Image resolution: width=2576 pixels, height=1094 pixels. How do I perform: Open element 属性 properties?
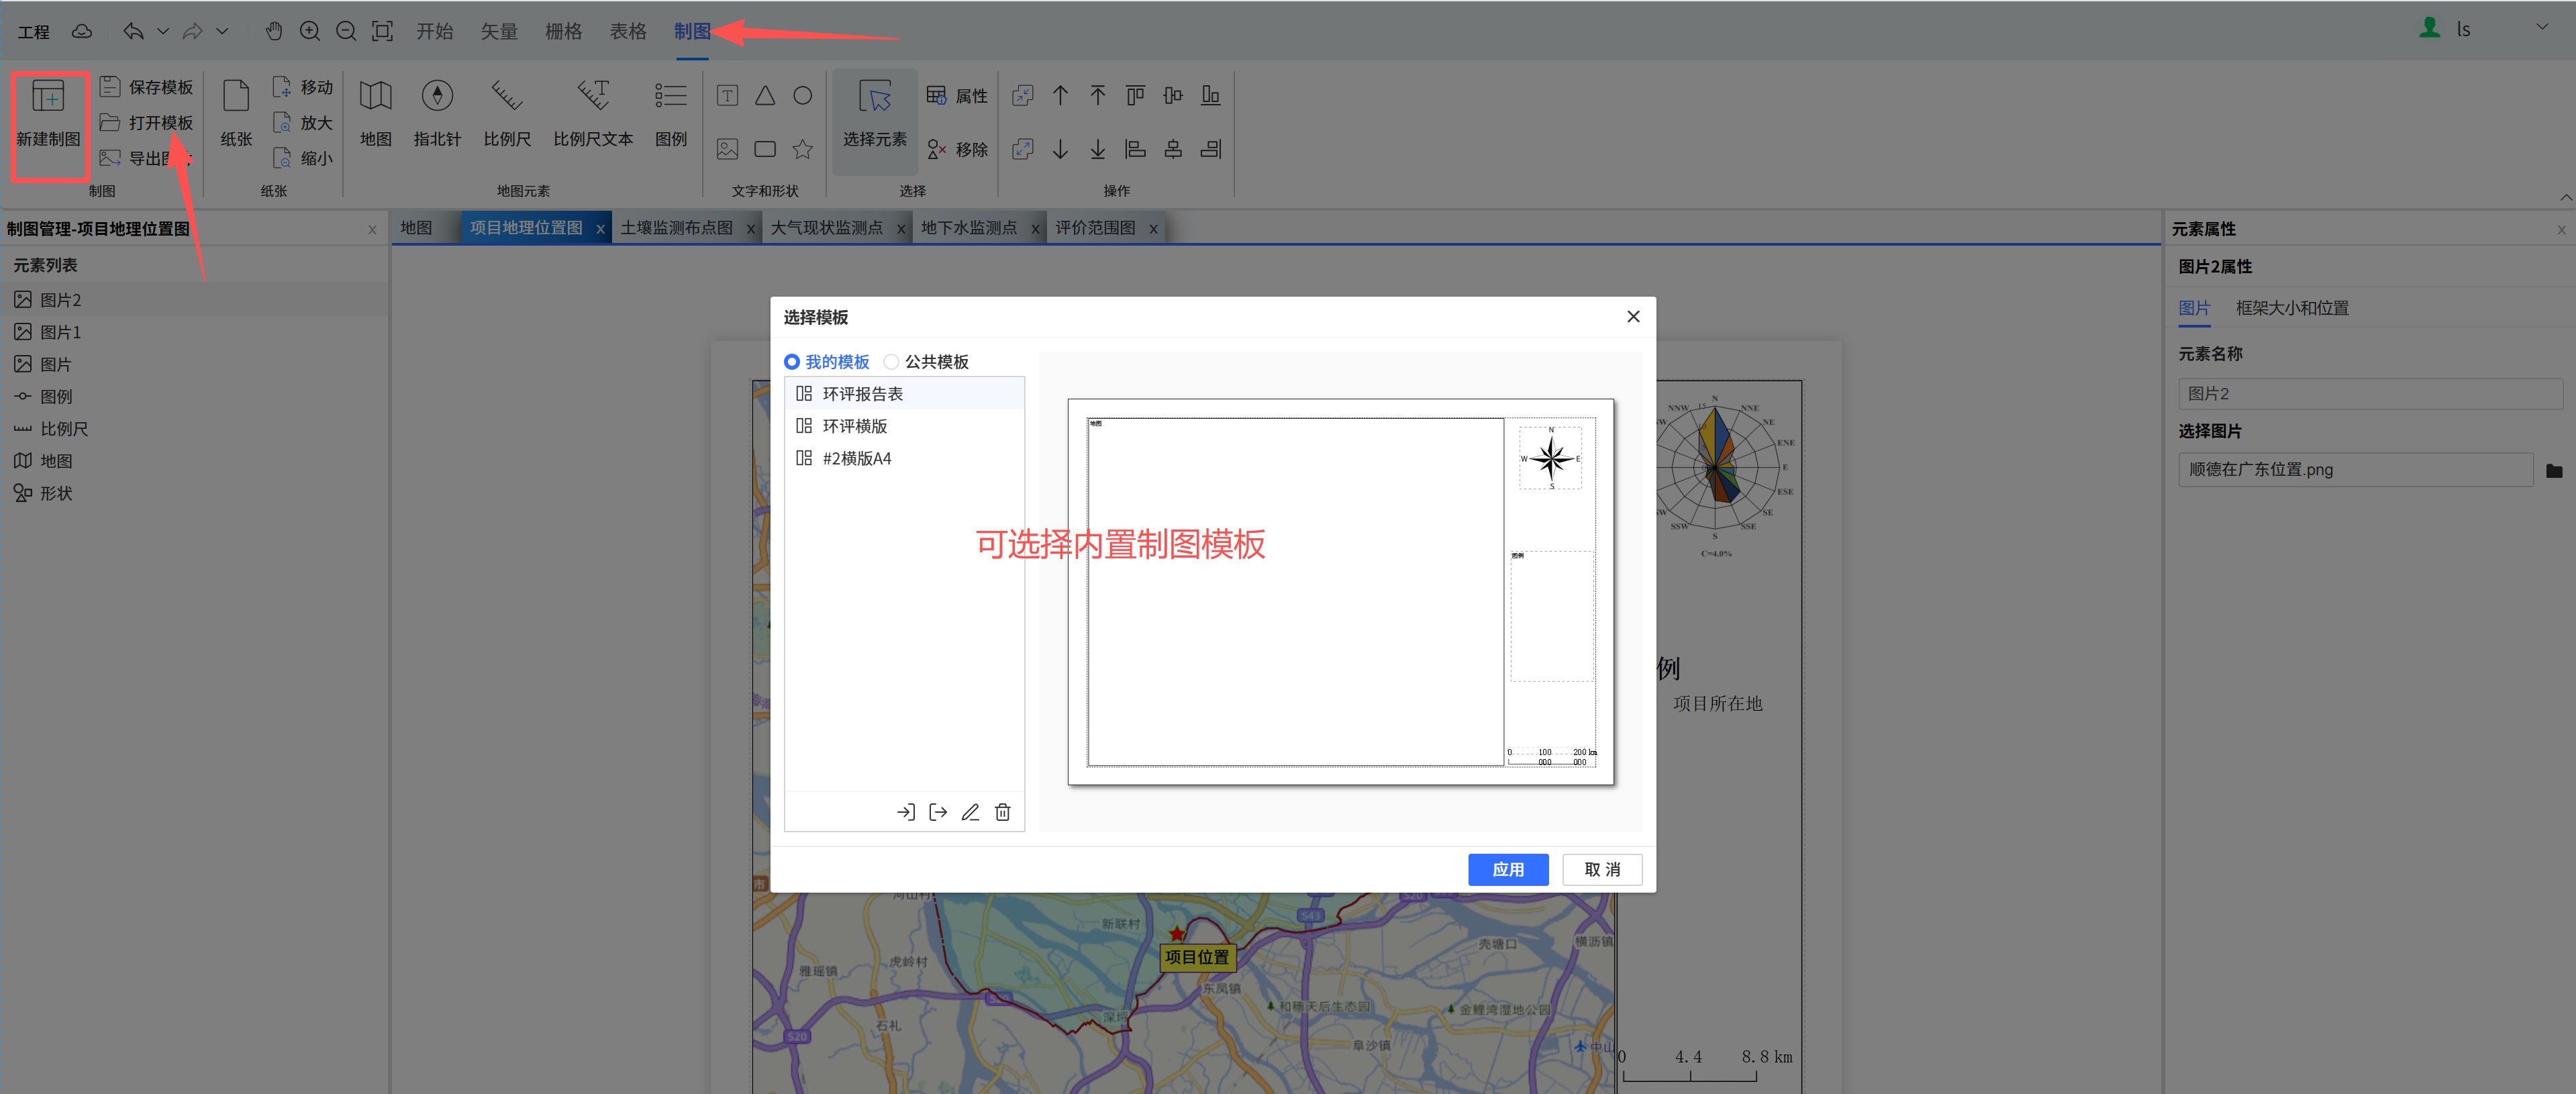[957, 95]
